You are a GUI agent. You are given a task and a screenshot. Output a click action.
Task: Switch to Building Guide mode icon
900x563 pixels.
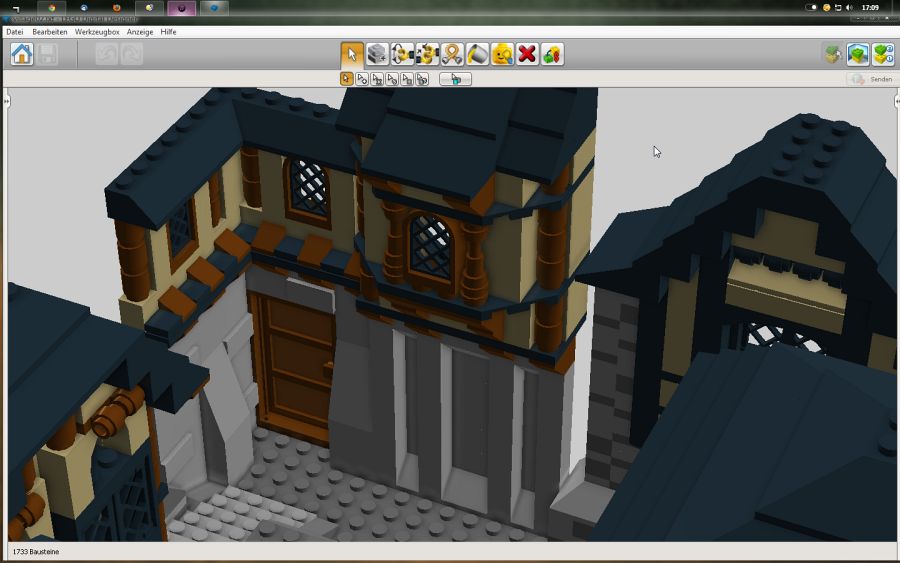point(882,54)
